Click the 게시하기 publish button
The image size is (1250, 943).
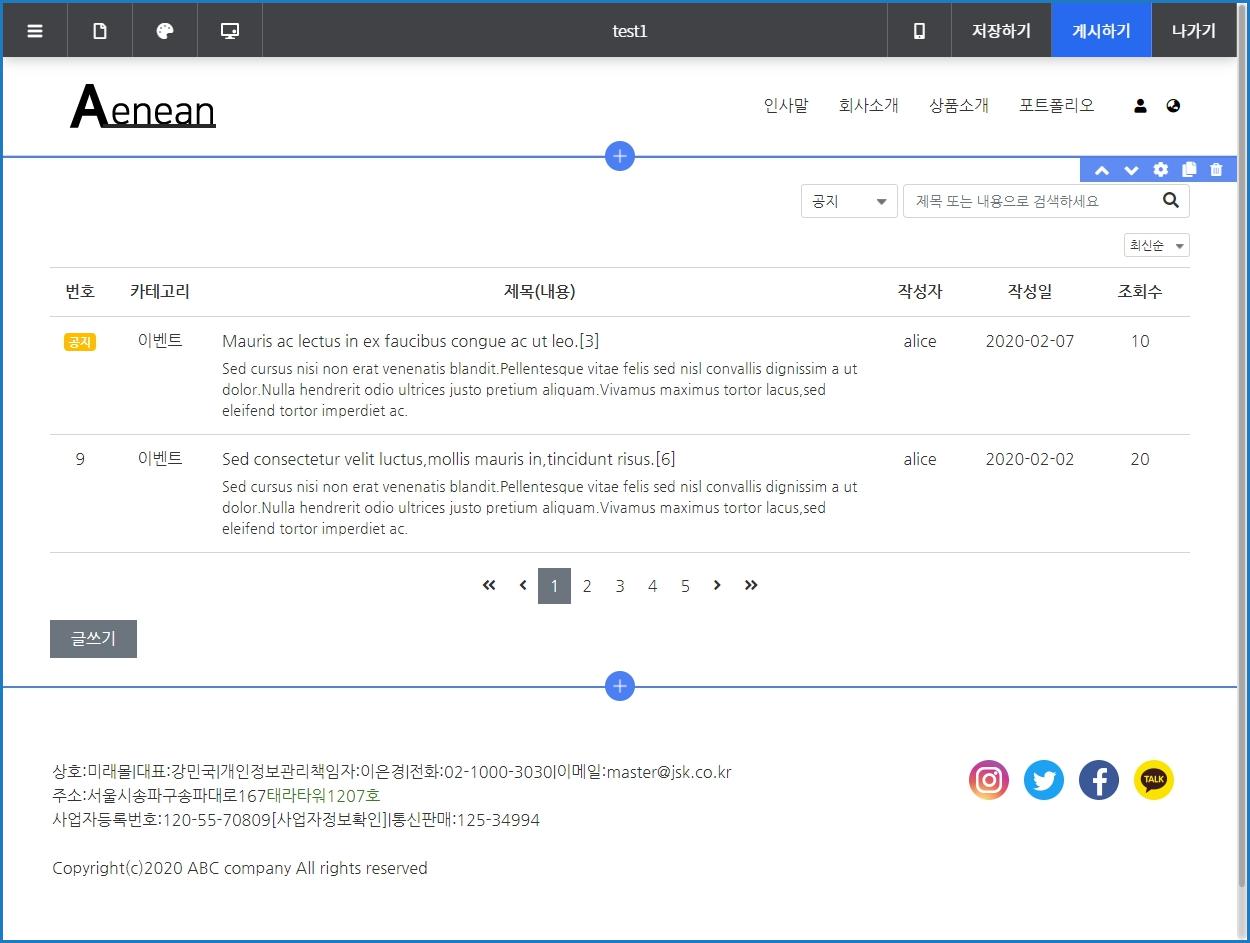coord(1101,31)
